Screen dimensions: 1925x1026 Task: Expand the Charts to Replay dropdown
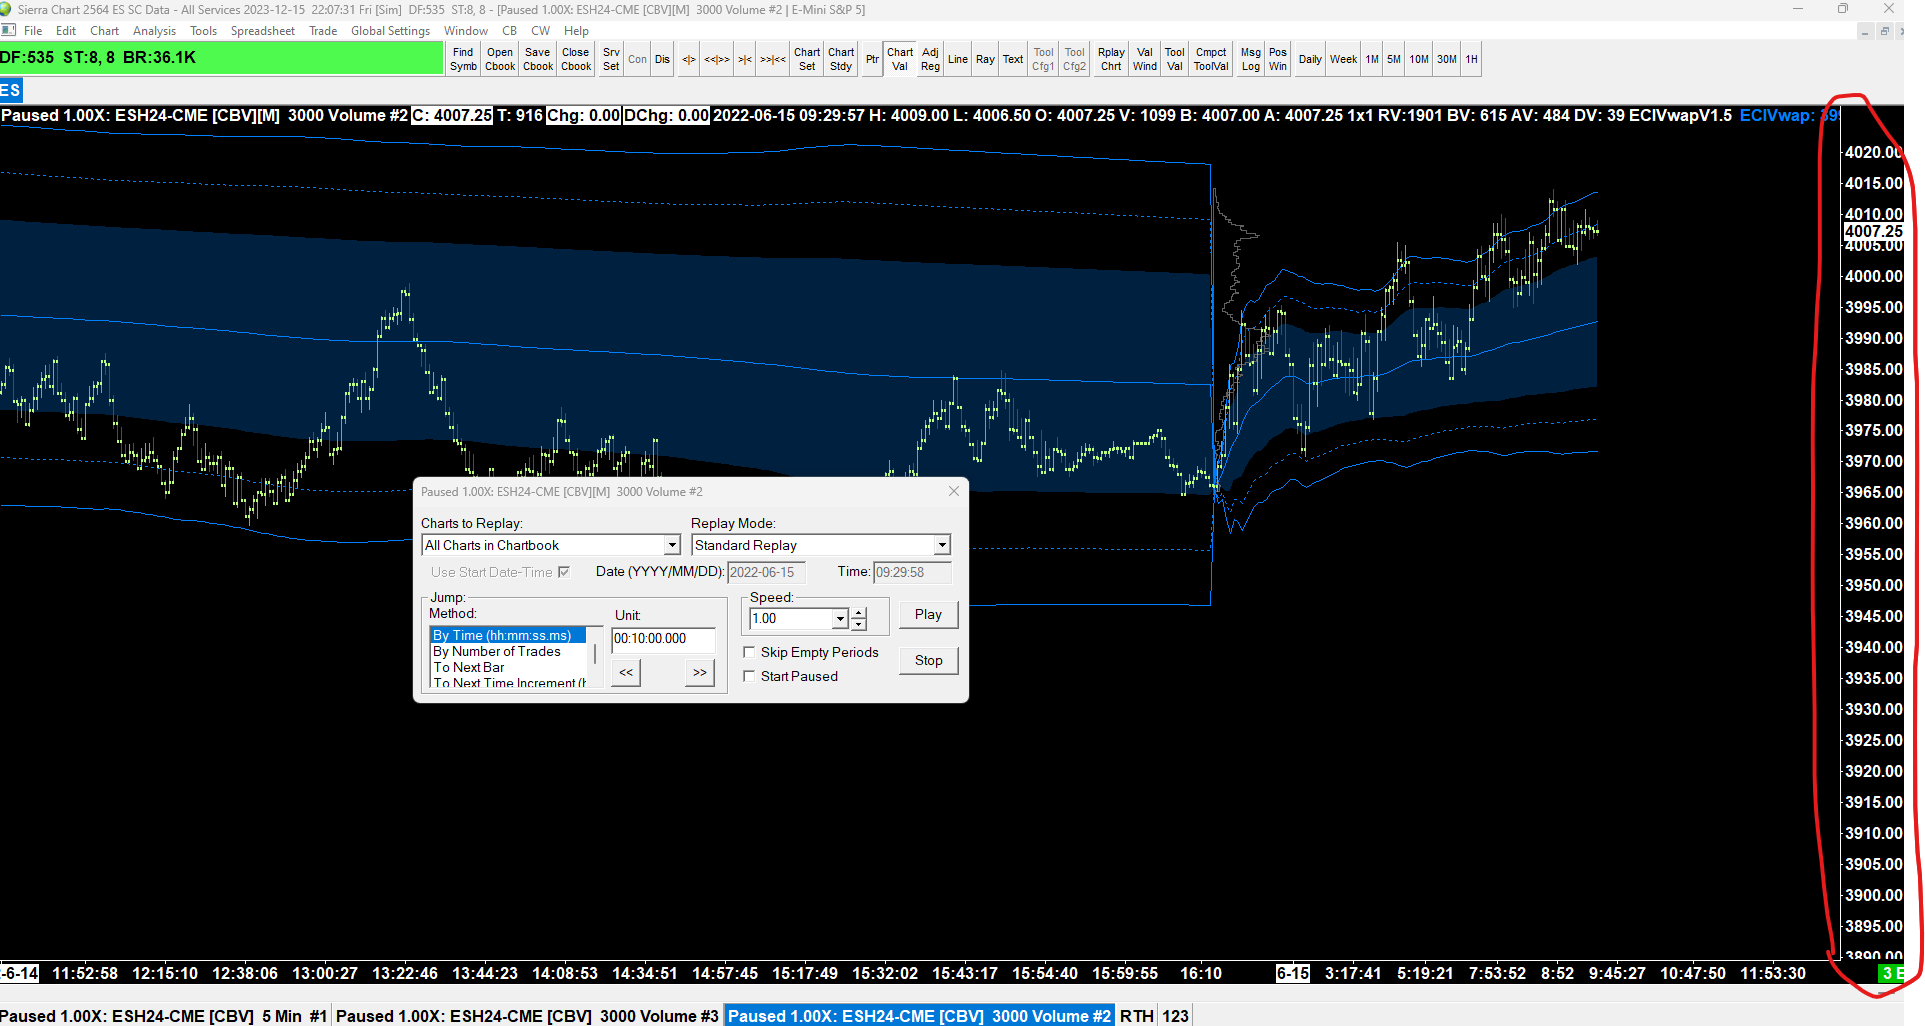[x=672, y=545]
